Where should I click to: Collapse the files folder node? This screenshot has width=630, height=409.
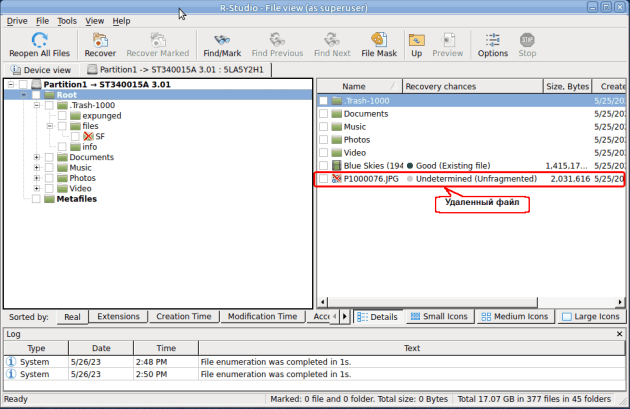click(x=49, y=126)
